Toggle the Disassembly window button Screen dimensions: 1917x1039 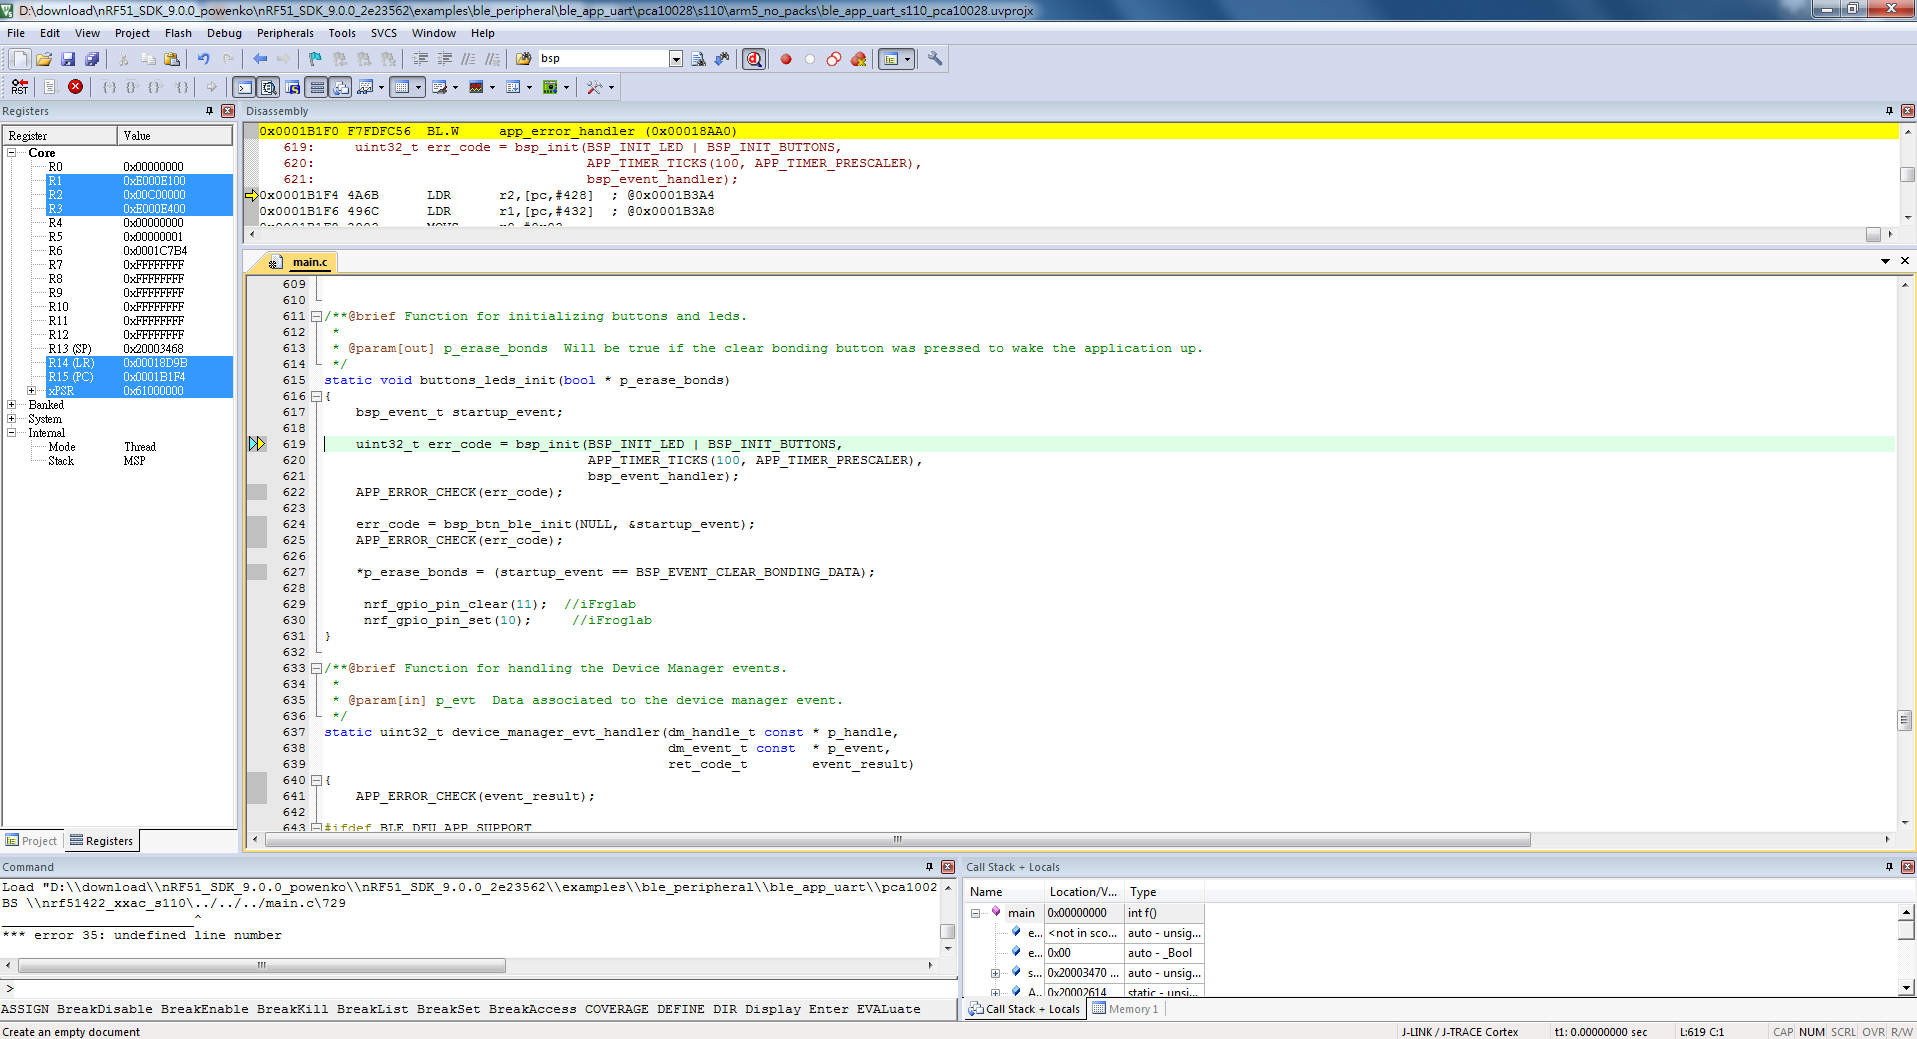tap(268, 87)
